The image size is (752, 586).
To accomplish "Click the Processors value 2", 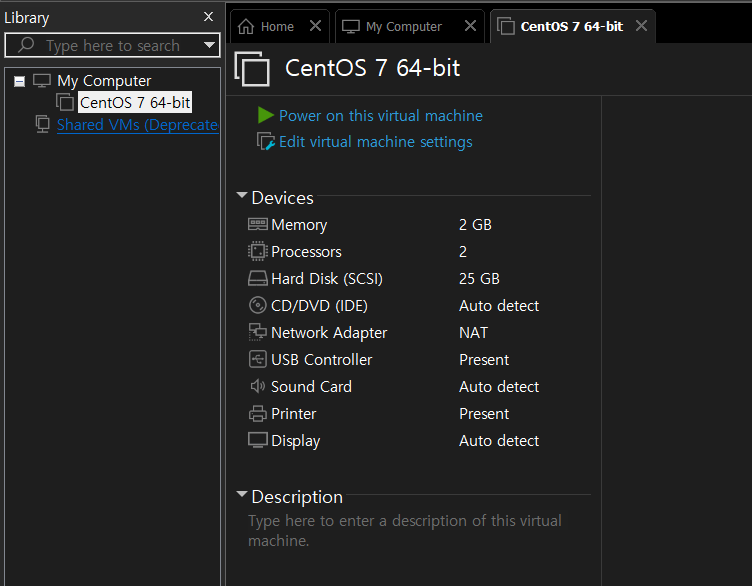I will coord(463,252).
